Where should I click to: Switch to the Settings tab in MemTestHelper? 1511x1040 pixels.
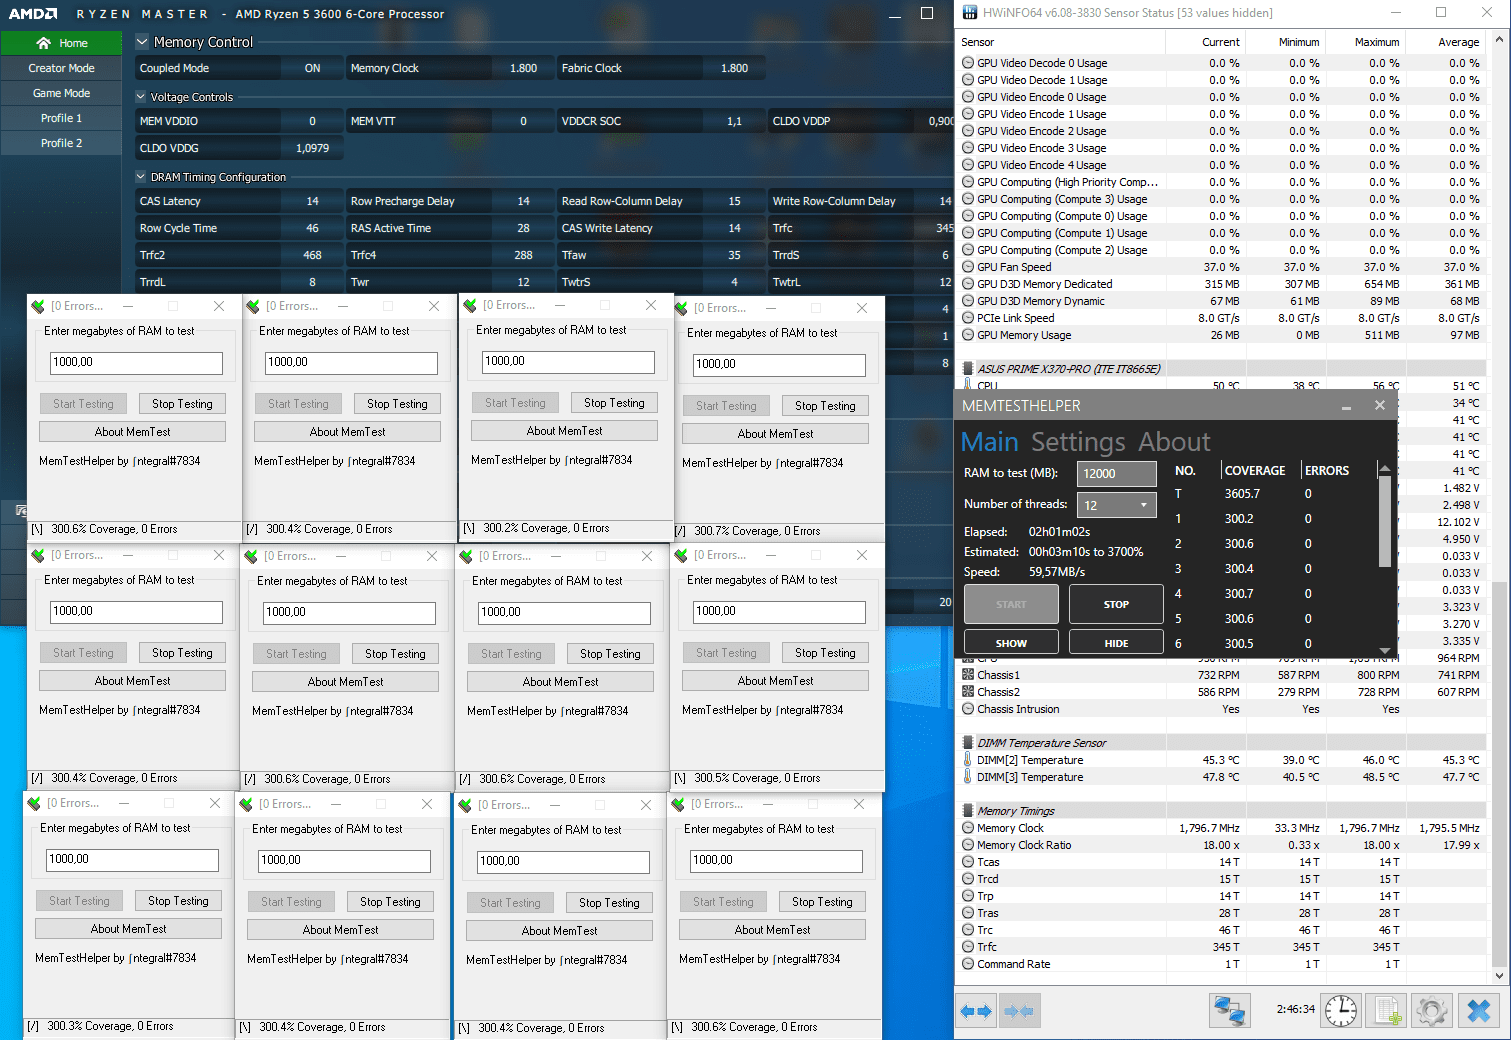point(1078,442)
